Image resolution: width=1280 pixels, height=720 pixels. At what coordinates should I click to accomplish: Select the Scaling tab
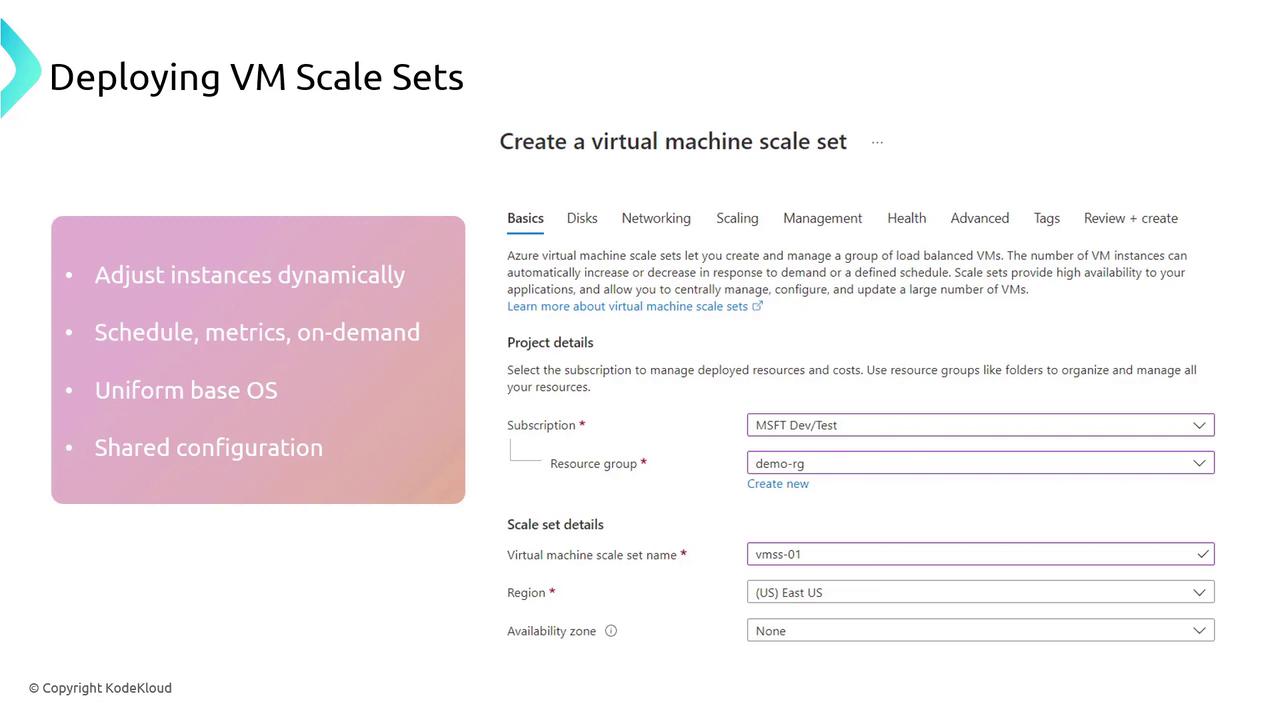pyautogui.click(x=737, y=218)
